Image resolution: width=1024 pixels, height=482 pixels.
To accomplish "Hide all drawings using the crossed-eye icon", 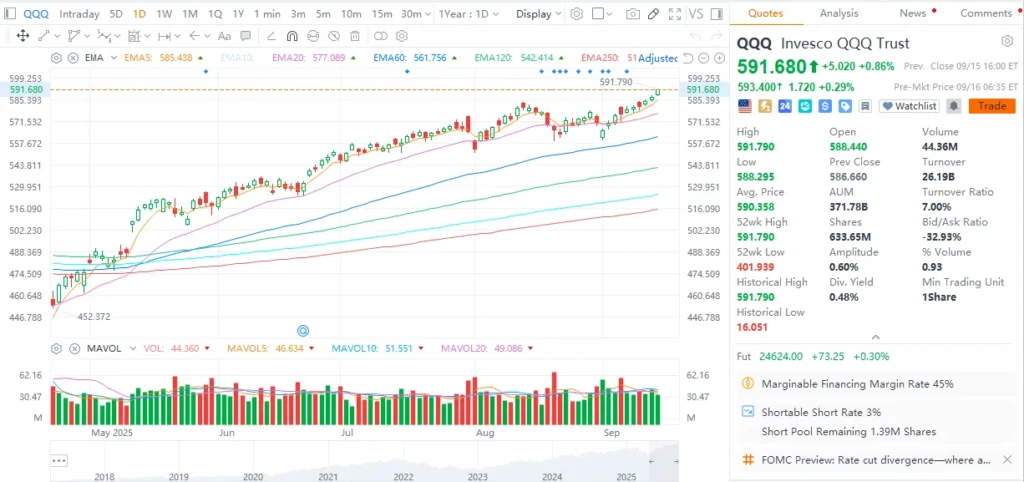I will pos(334,36).
